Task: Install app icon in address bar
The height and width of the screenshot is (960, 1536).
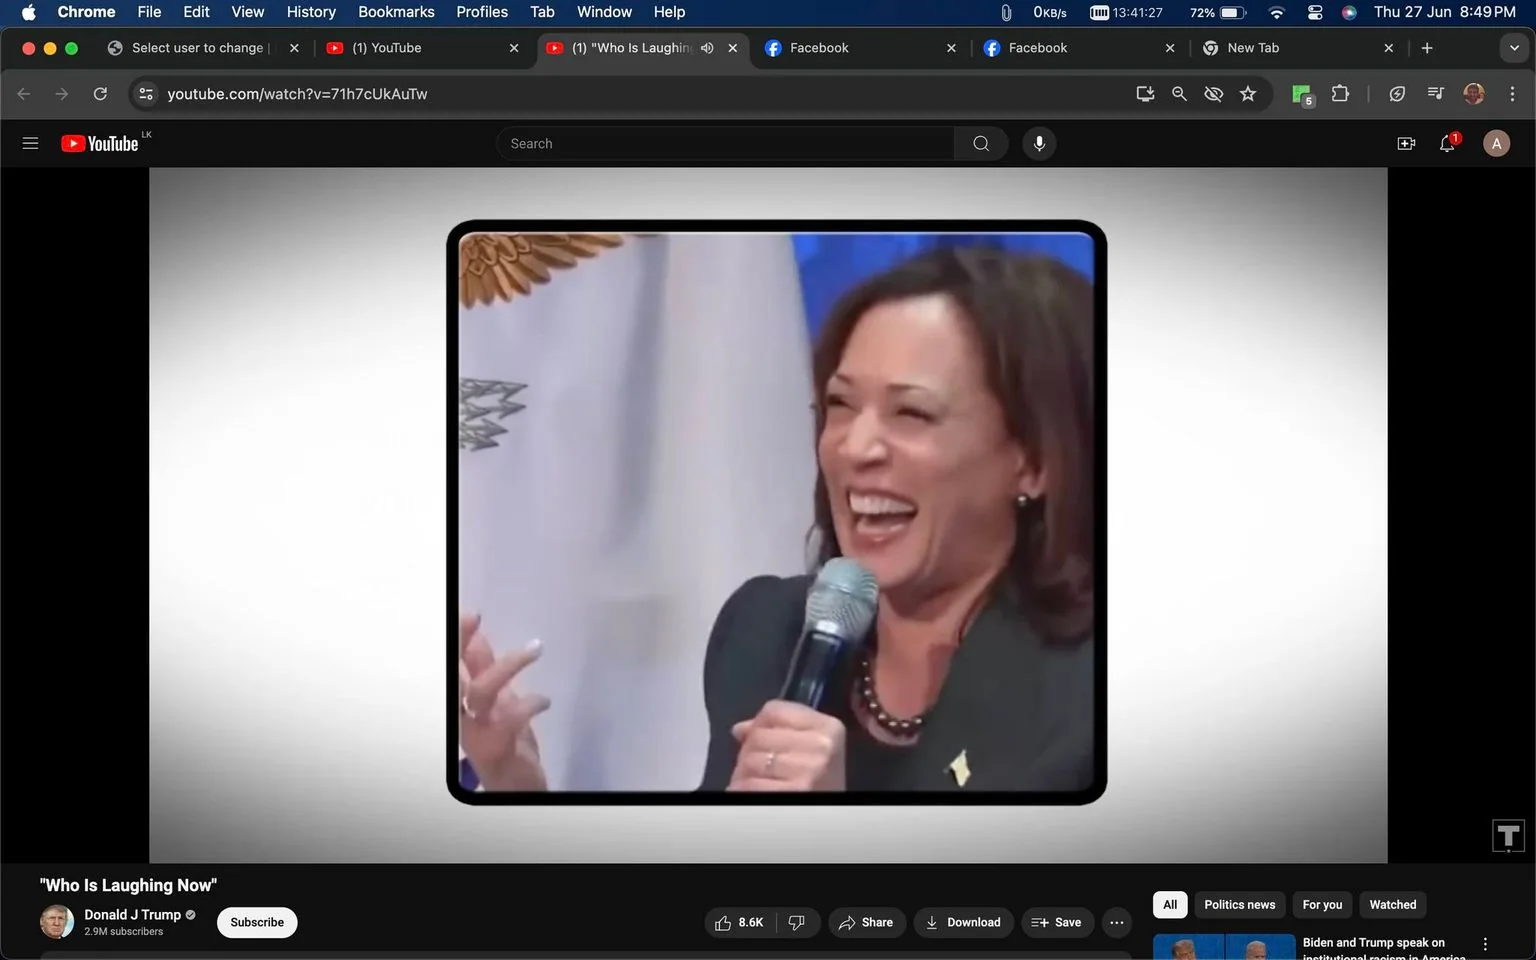Action: [1145, 93]
